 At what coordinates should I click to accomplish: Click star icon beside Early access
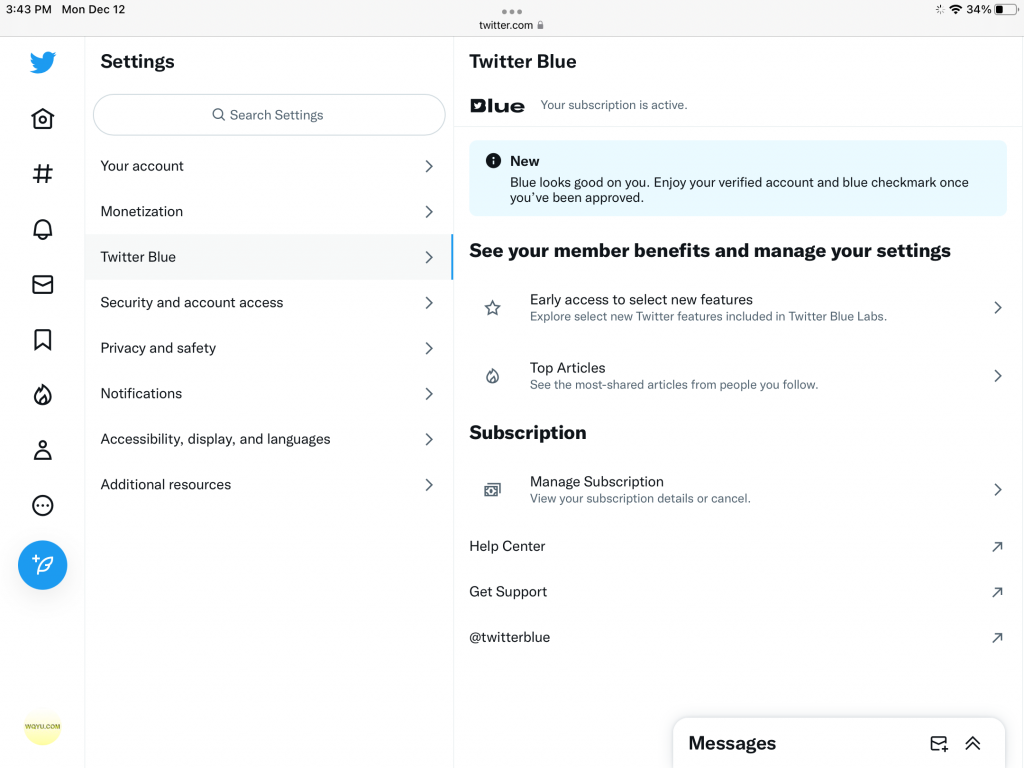point(492,308)
